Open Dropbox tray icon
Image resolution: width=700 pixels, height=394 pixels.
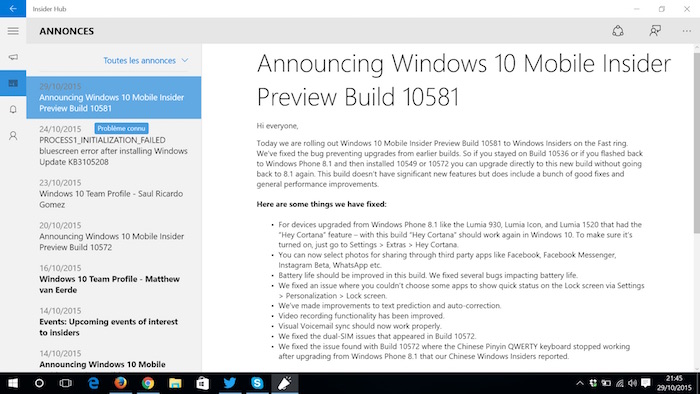click(593, 383)
